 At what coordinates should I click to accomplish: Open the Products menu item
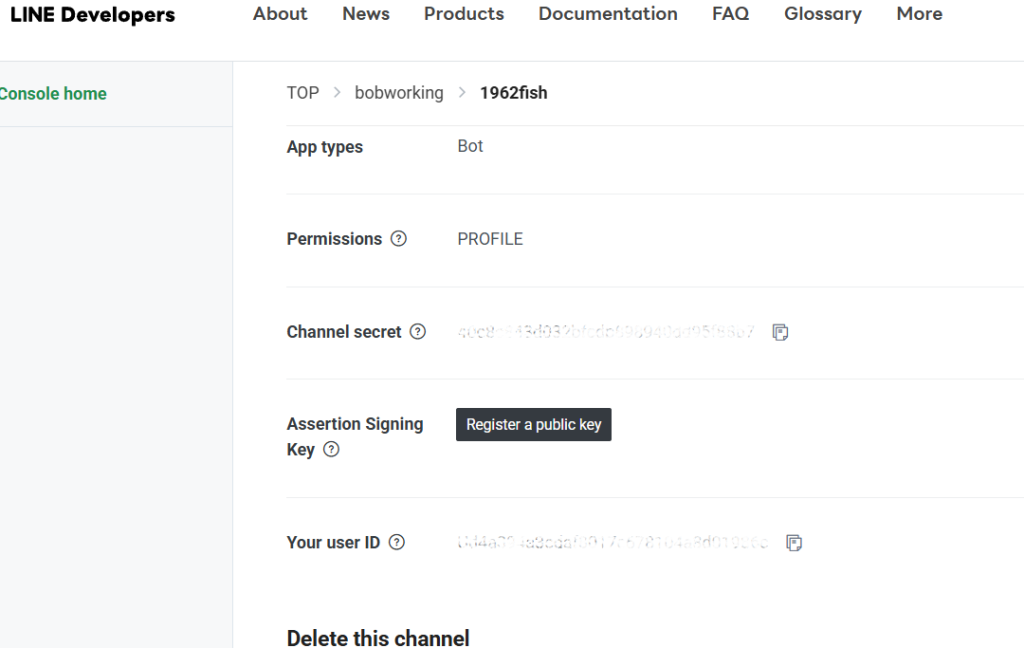tap(464, 14)
